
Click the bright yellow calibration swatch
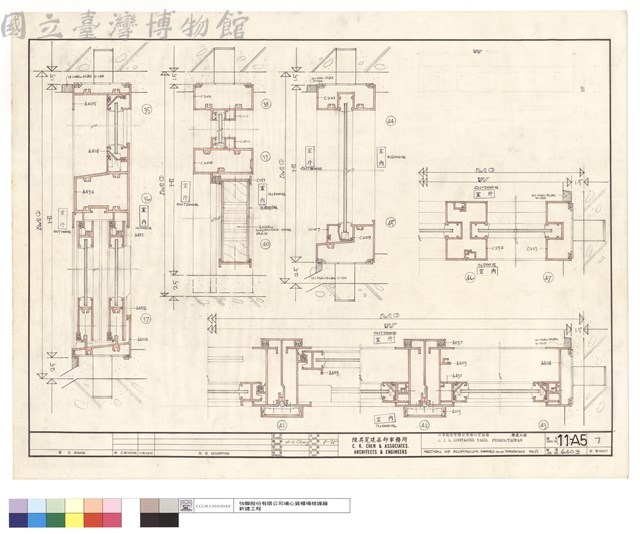tap(75, 520)
